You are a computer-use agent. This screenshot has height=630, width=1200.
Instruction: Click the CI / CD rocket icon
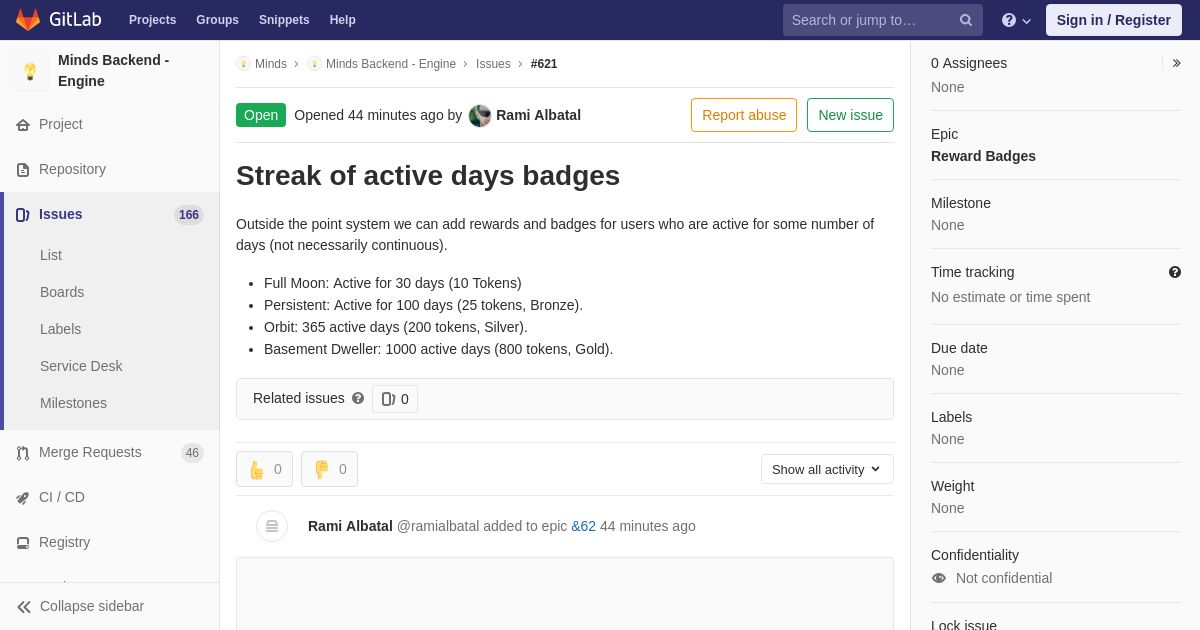(23, 498)
